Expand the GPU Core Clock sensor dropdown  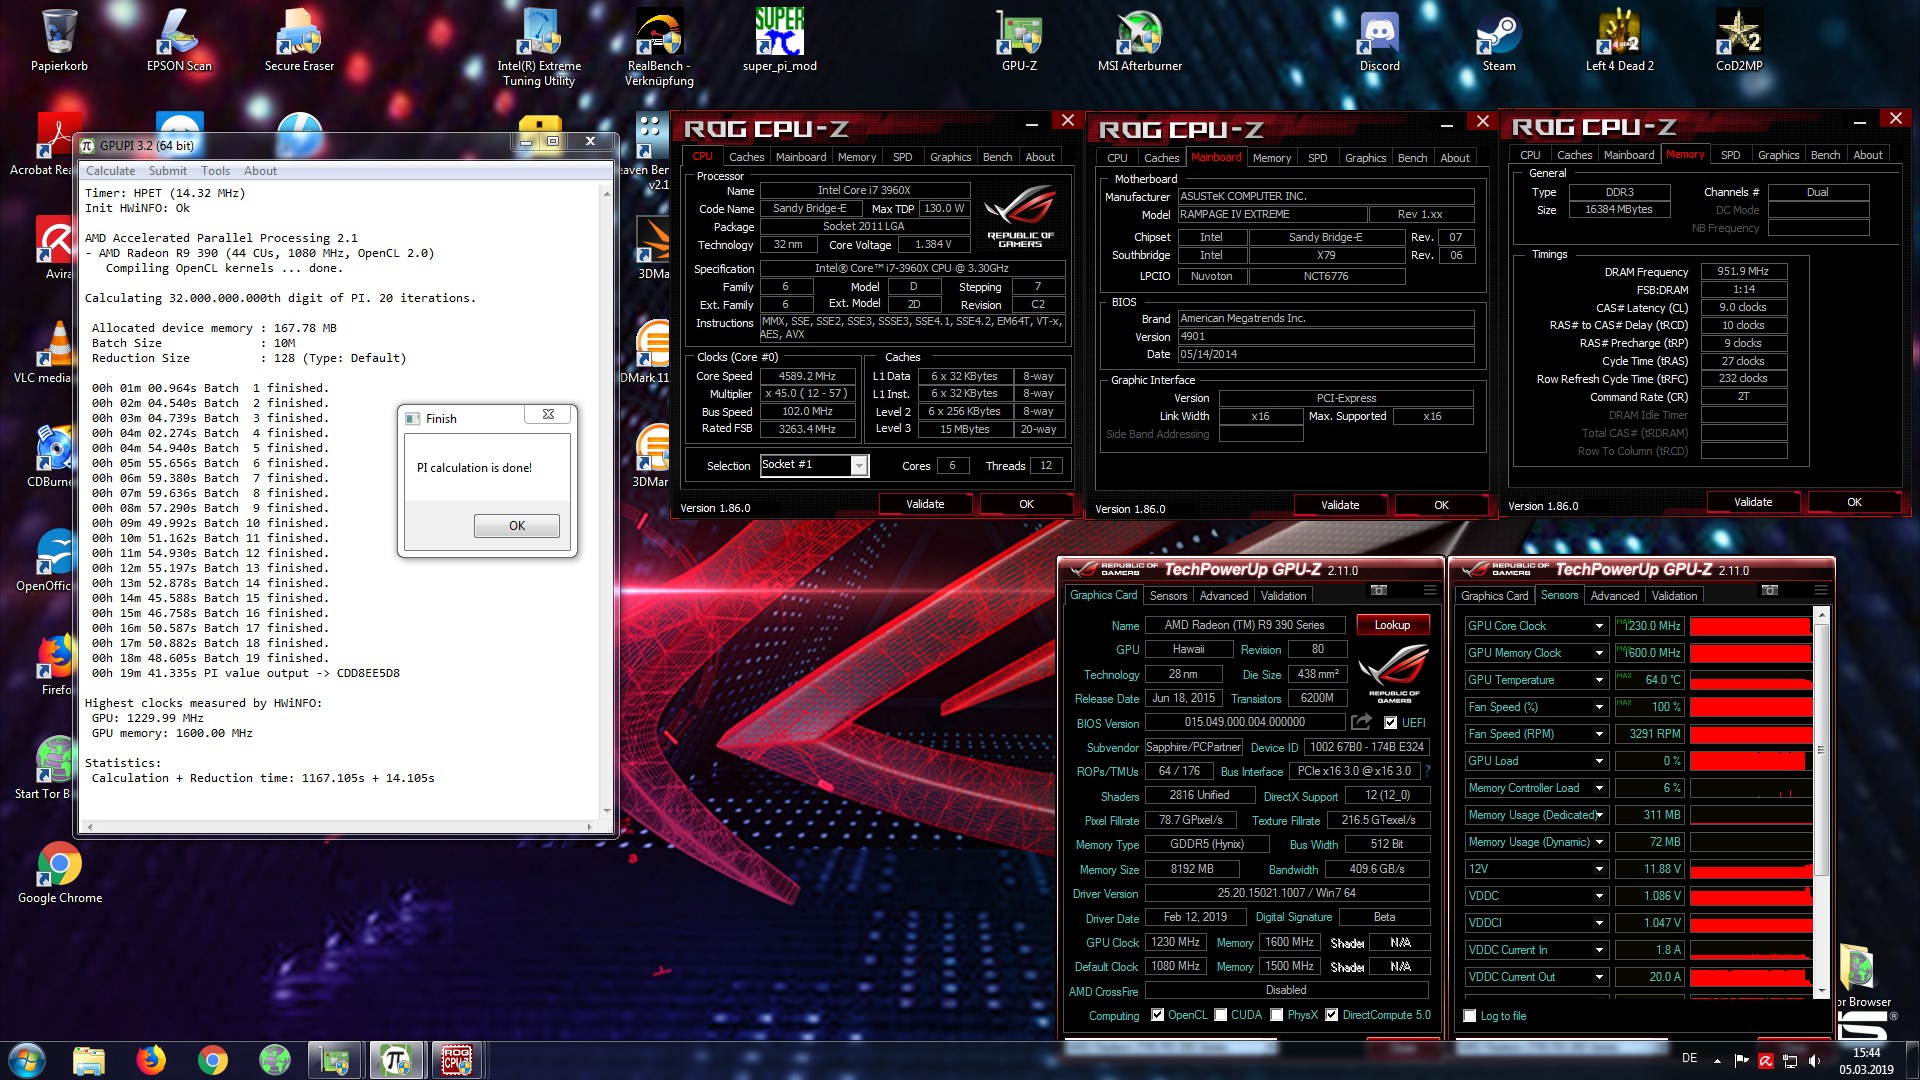pyautogui.click(x=1599, y=626)
